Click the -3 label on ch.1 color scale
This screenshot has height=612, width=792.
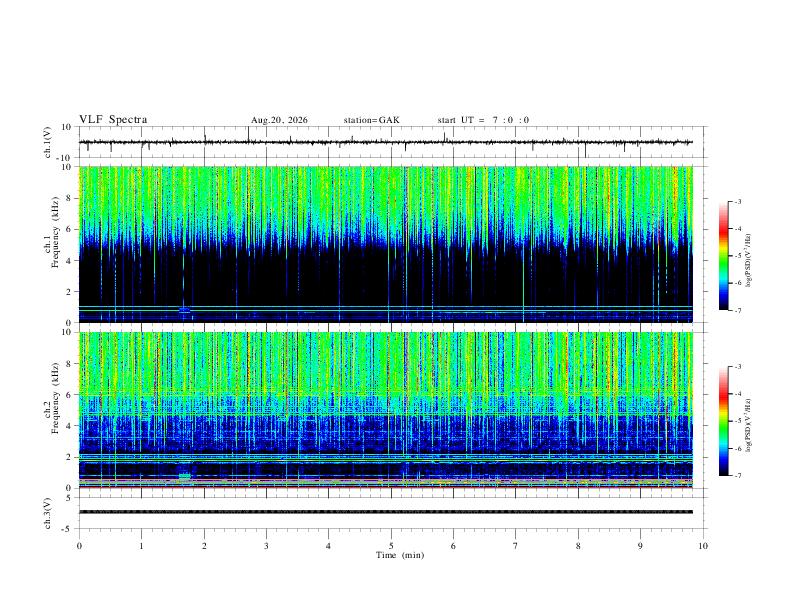click(737, 202)
